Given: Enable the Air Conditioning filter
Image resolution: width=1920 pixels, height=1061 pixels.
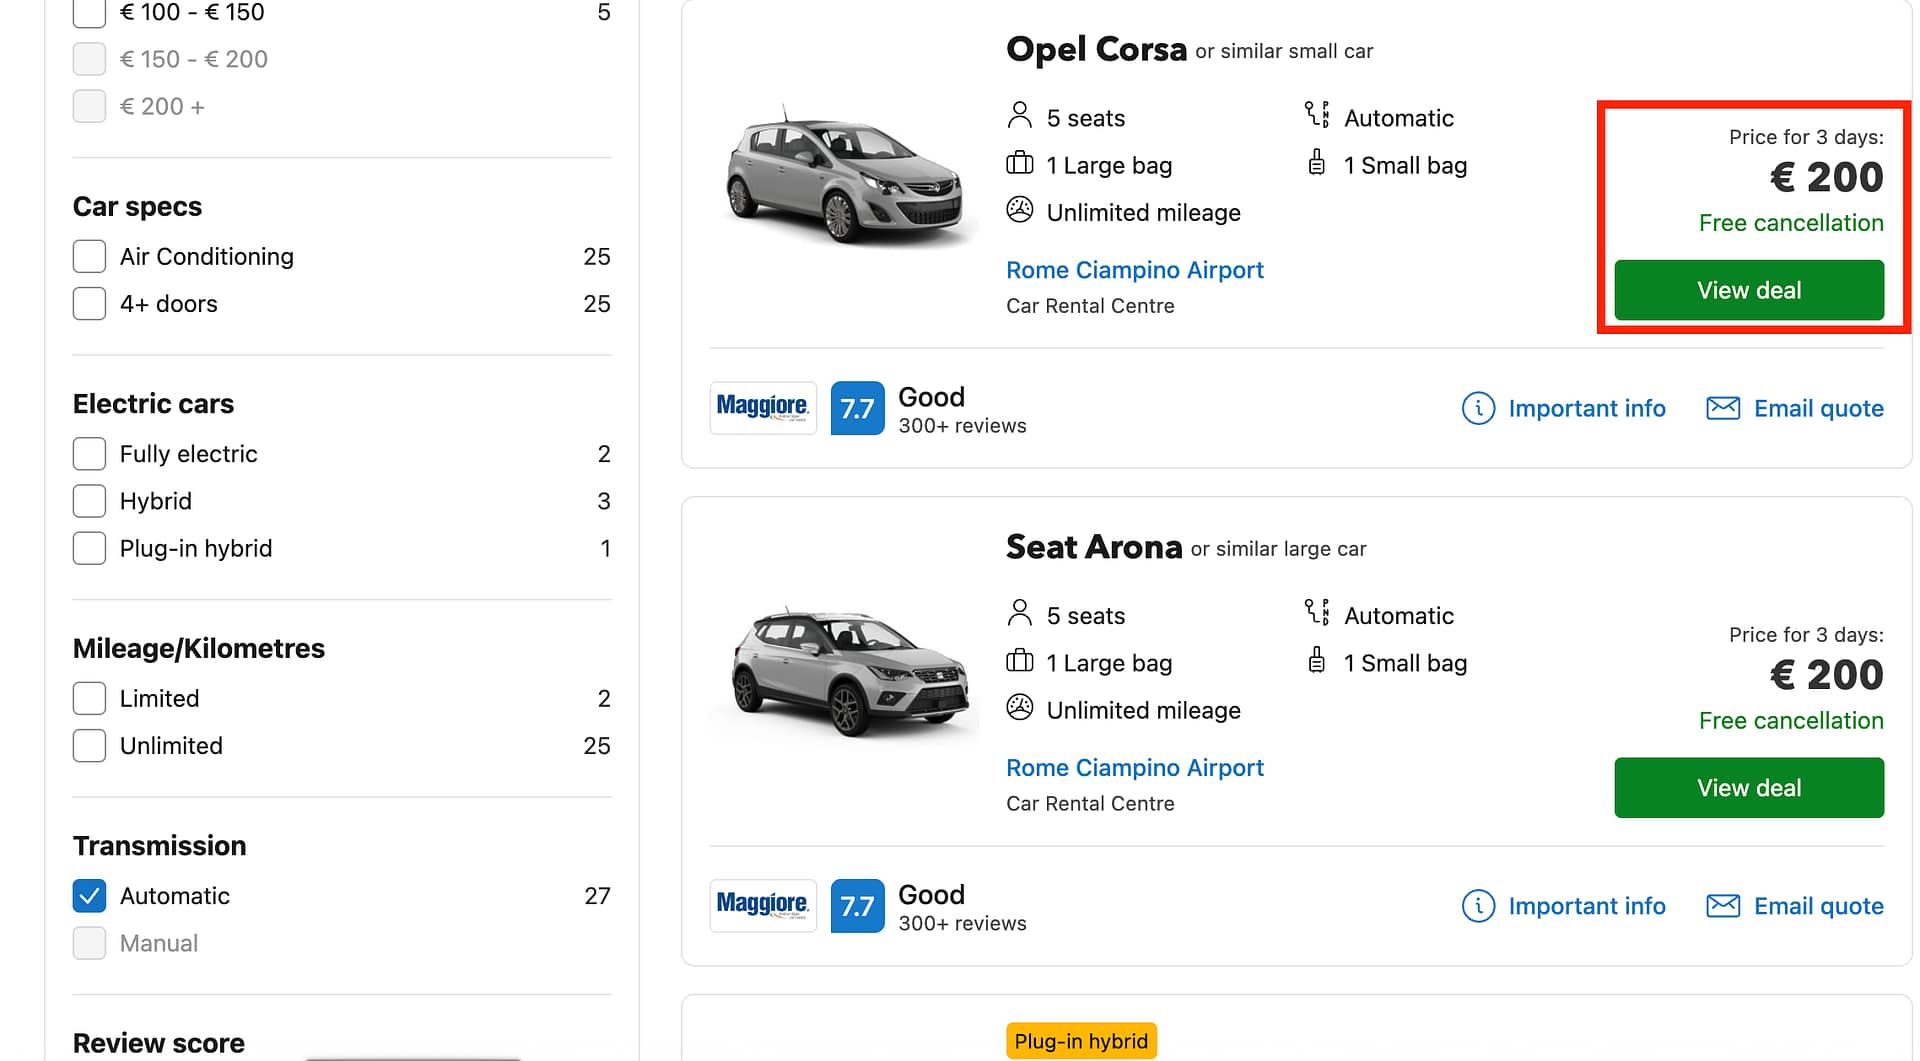Looking at the screenshot, I should pos(89,256).
